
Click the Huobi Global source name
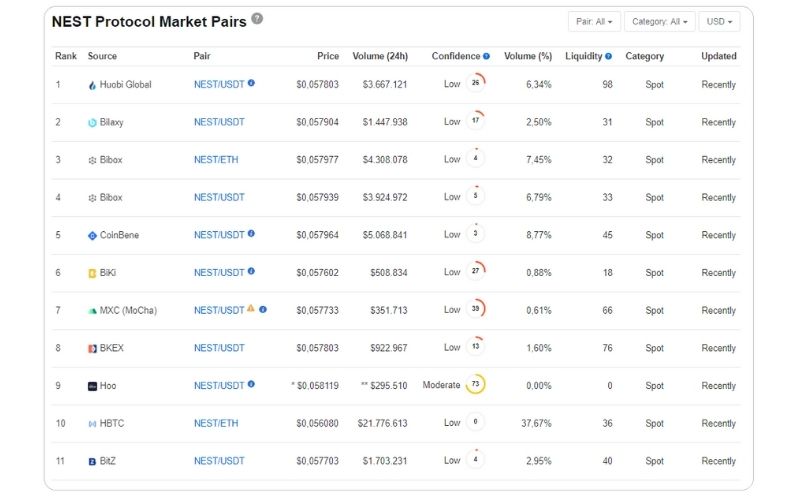click(x=126, y=85)
